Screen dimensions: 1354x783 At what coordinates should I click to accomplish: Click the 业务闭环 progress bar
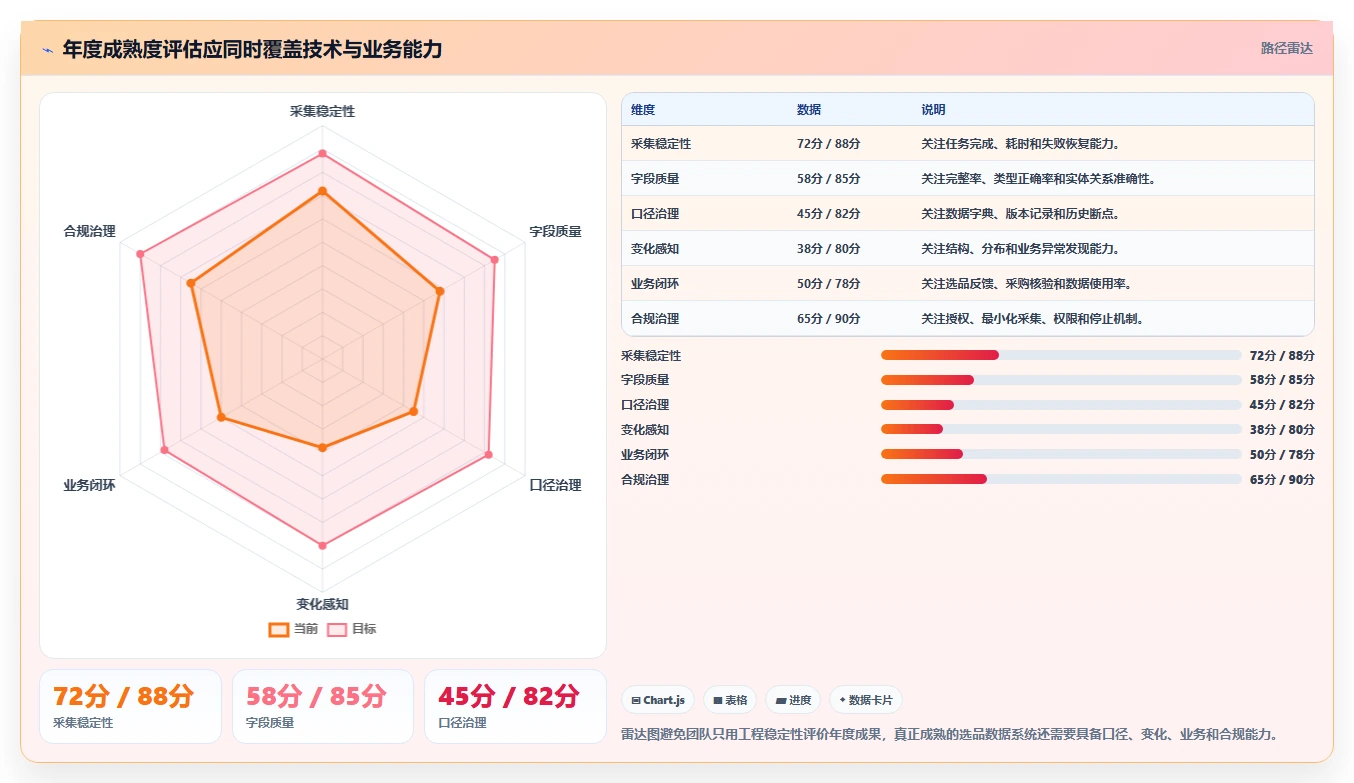[x=1061, y=454]
